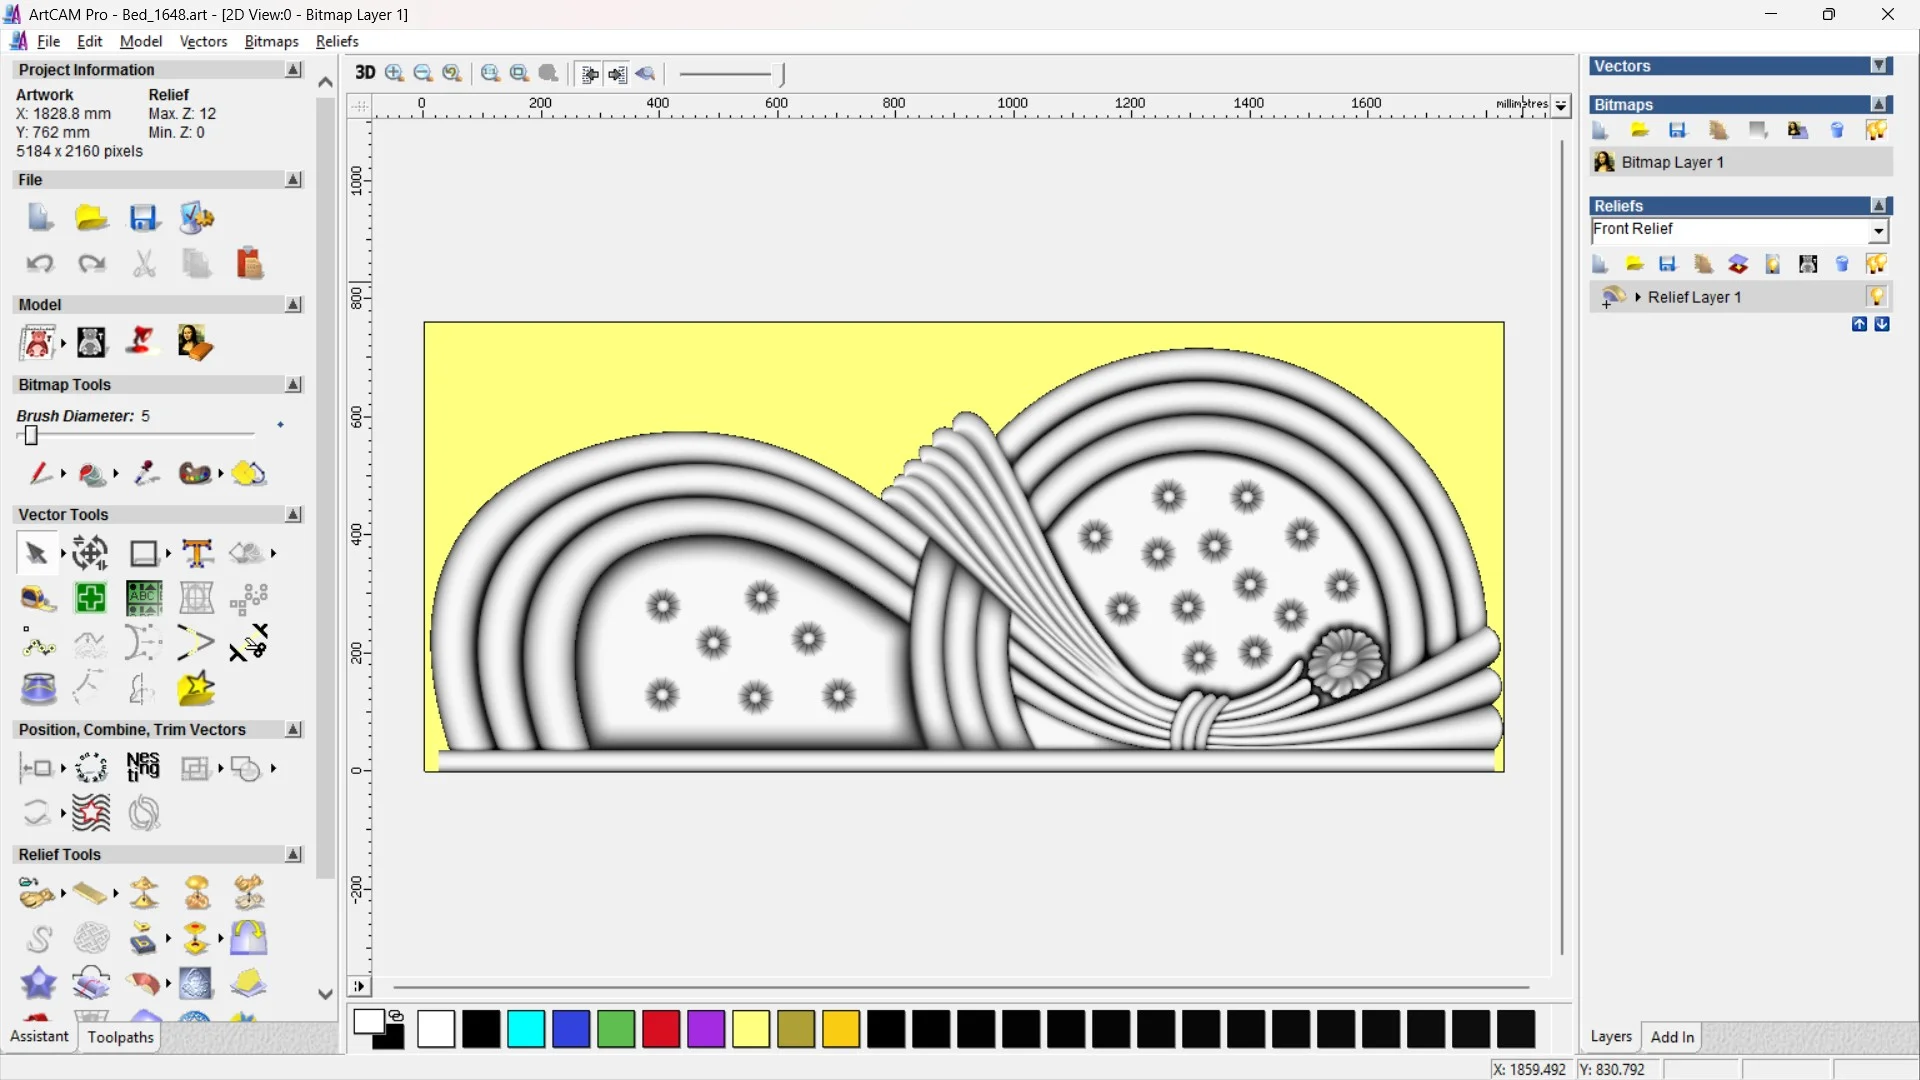Image resolution: width=1920 pixels, height=1080 pixels.
Task: Pick the red color swatch
Action: [x=660, y=1029]
